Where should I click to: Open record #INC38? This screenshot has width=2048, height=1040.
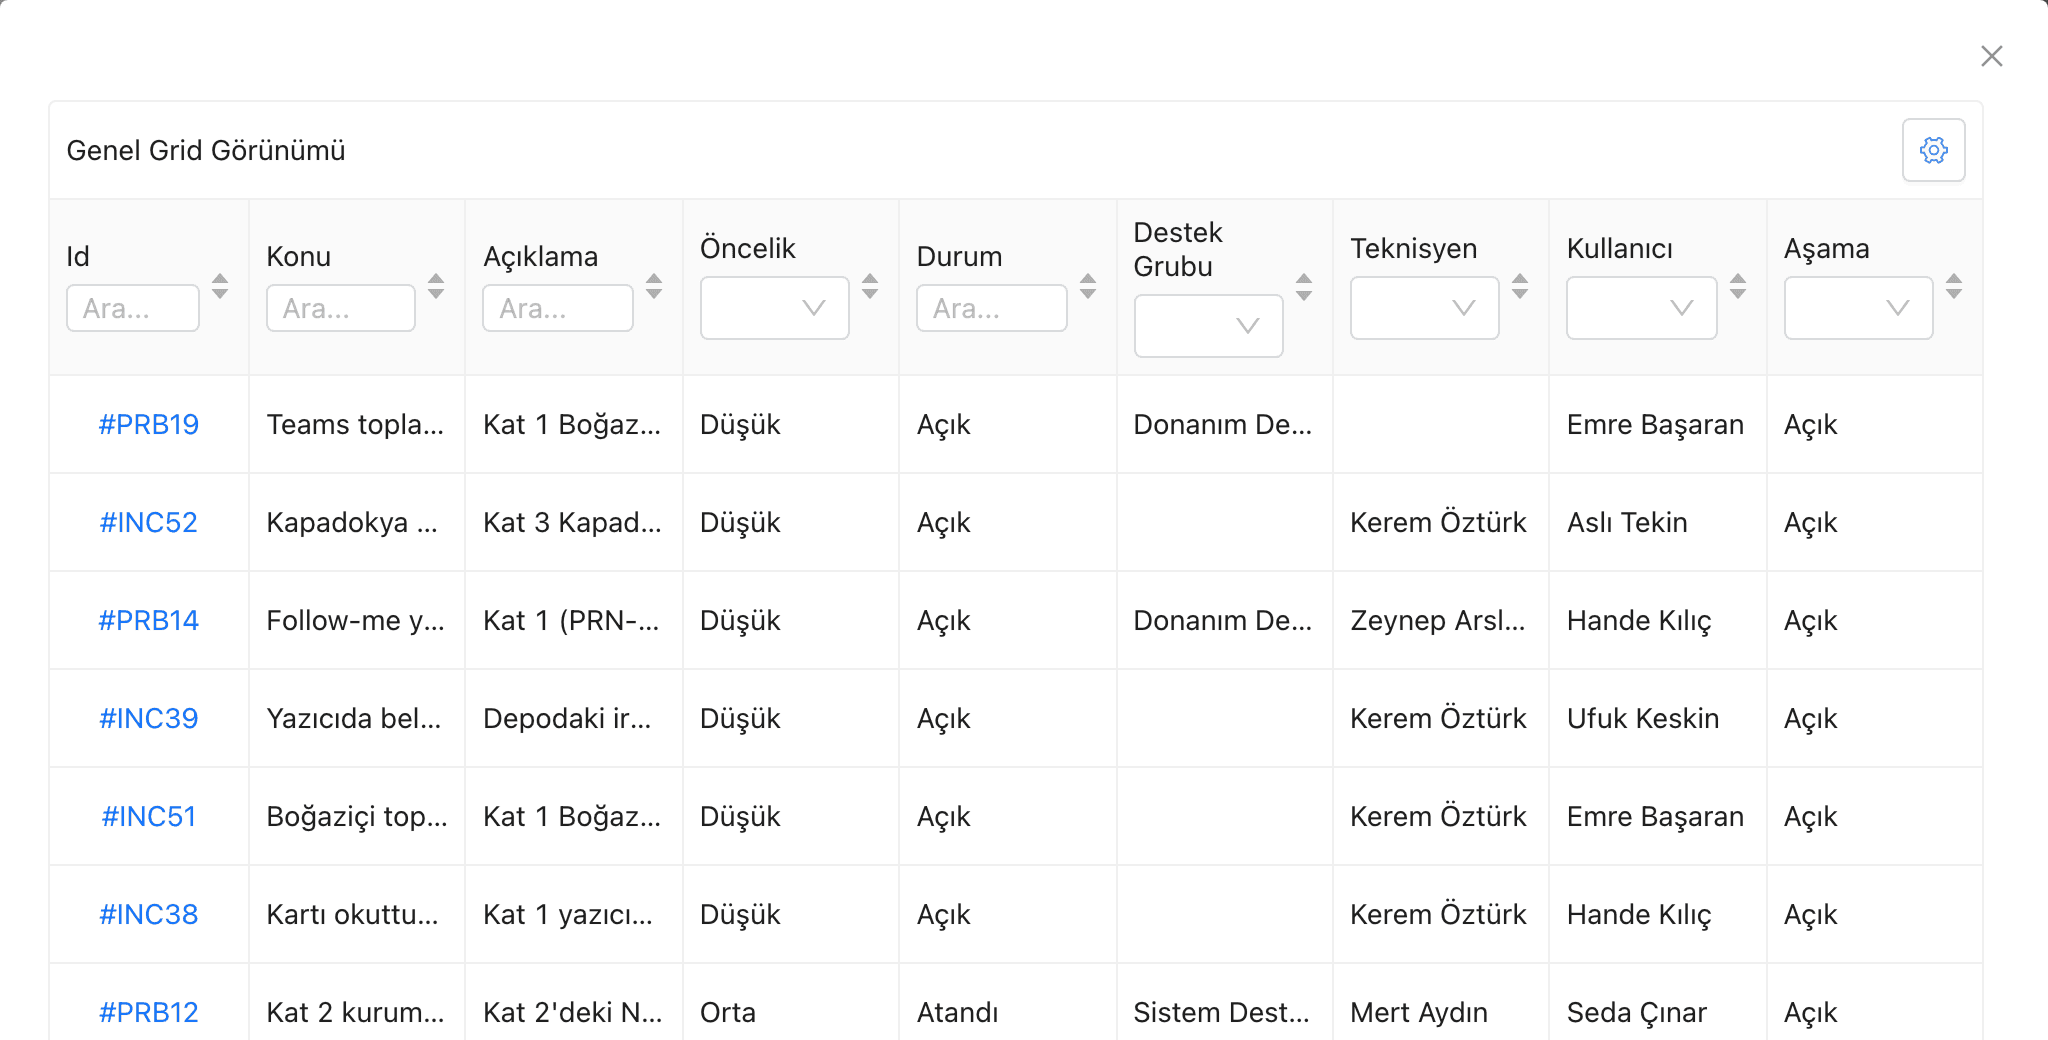click(x=149, y=914)
